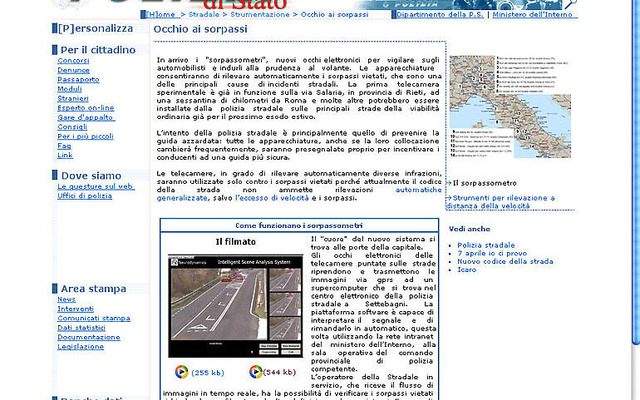This screenshot has height=400, width=640.
Task: Open the Polizia stradale related link
Action: [x=486, y=245]
